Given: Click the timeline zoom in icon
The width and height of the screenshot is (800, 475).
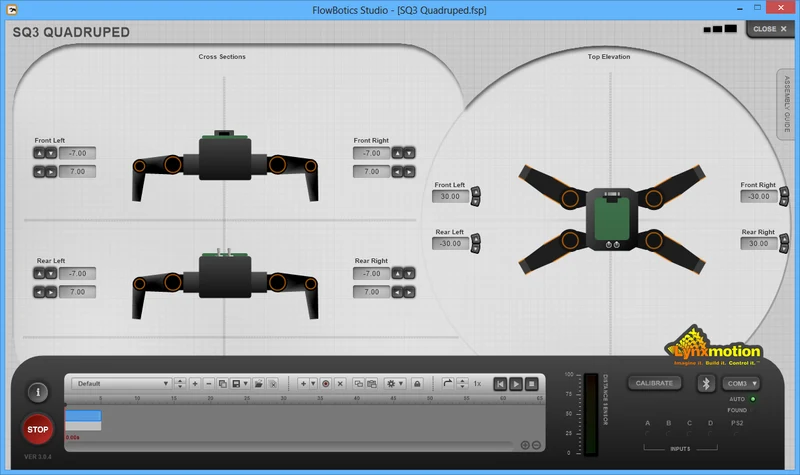Looking at the screenshot, I should [524, 445].
